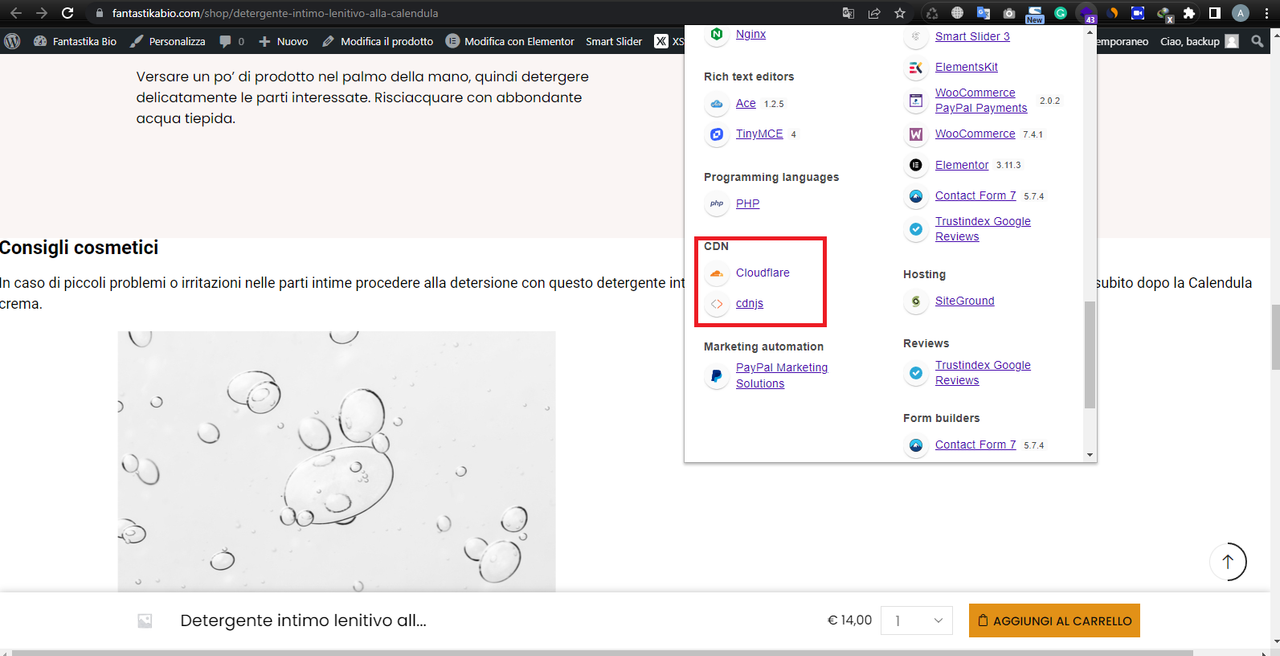The image size is (1280, 656).
Task: Click the PayPal Marketing Solutions logo icon
Action: tap(716, 377)
